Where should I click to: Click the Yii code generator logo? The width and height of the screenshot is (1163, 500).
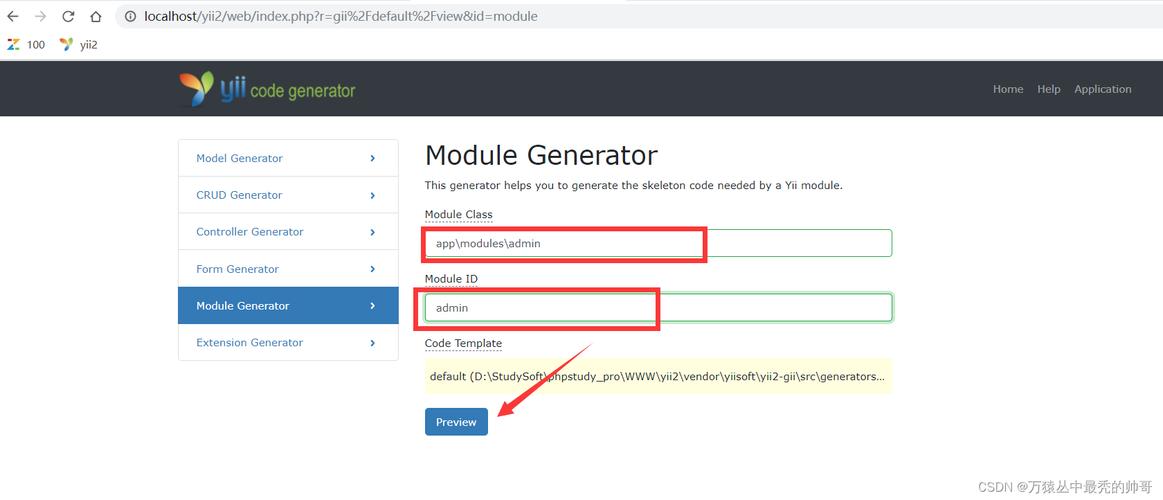pos(267,89)
